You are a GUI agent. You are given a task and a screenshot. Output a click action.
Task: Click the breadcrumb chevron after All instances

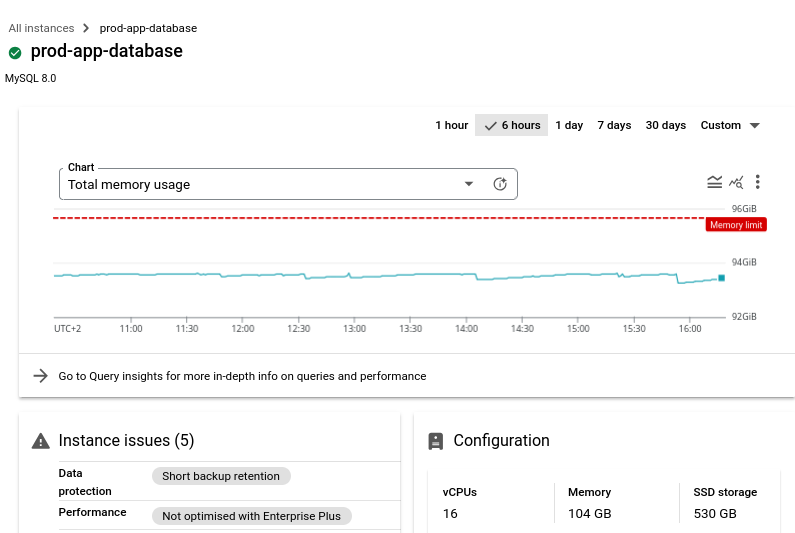(x=86, y=28)
